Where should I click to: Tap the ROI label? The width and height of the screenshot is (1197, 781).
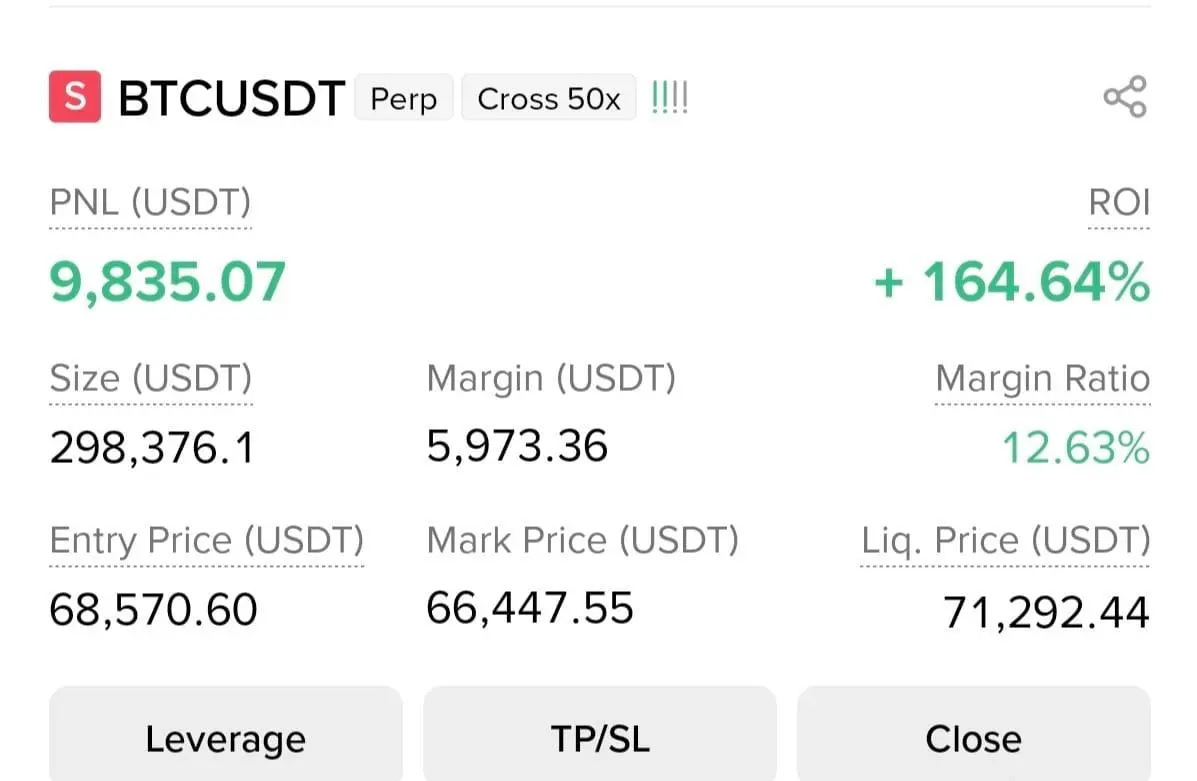point(1118,203)
